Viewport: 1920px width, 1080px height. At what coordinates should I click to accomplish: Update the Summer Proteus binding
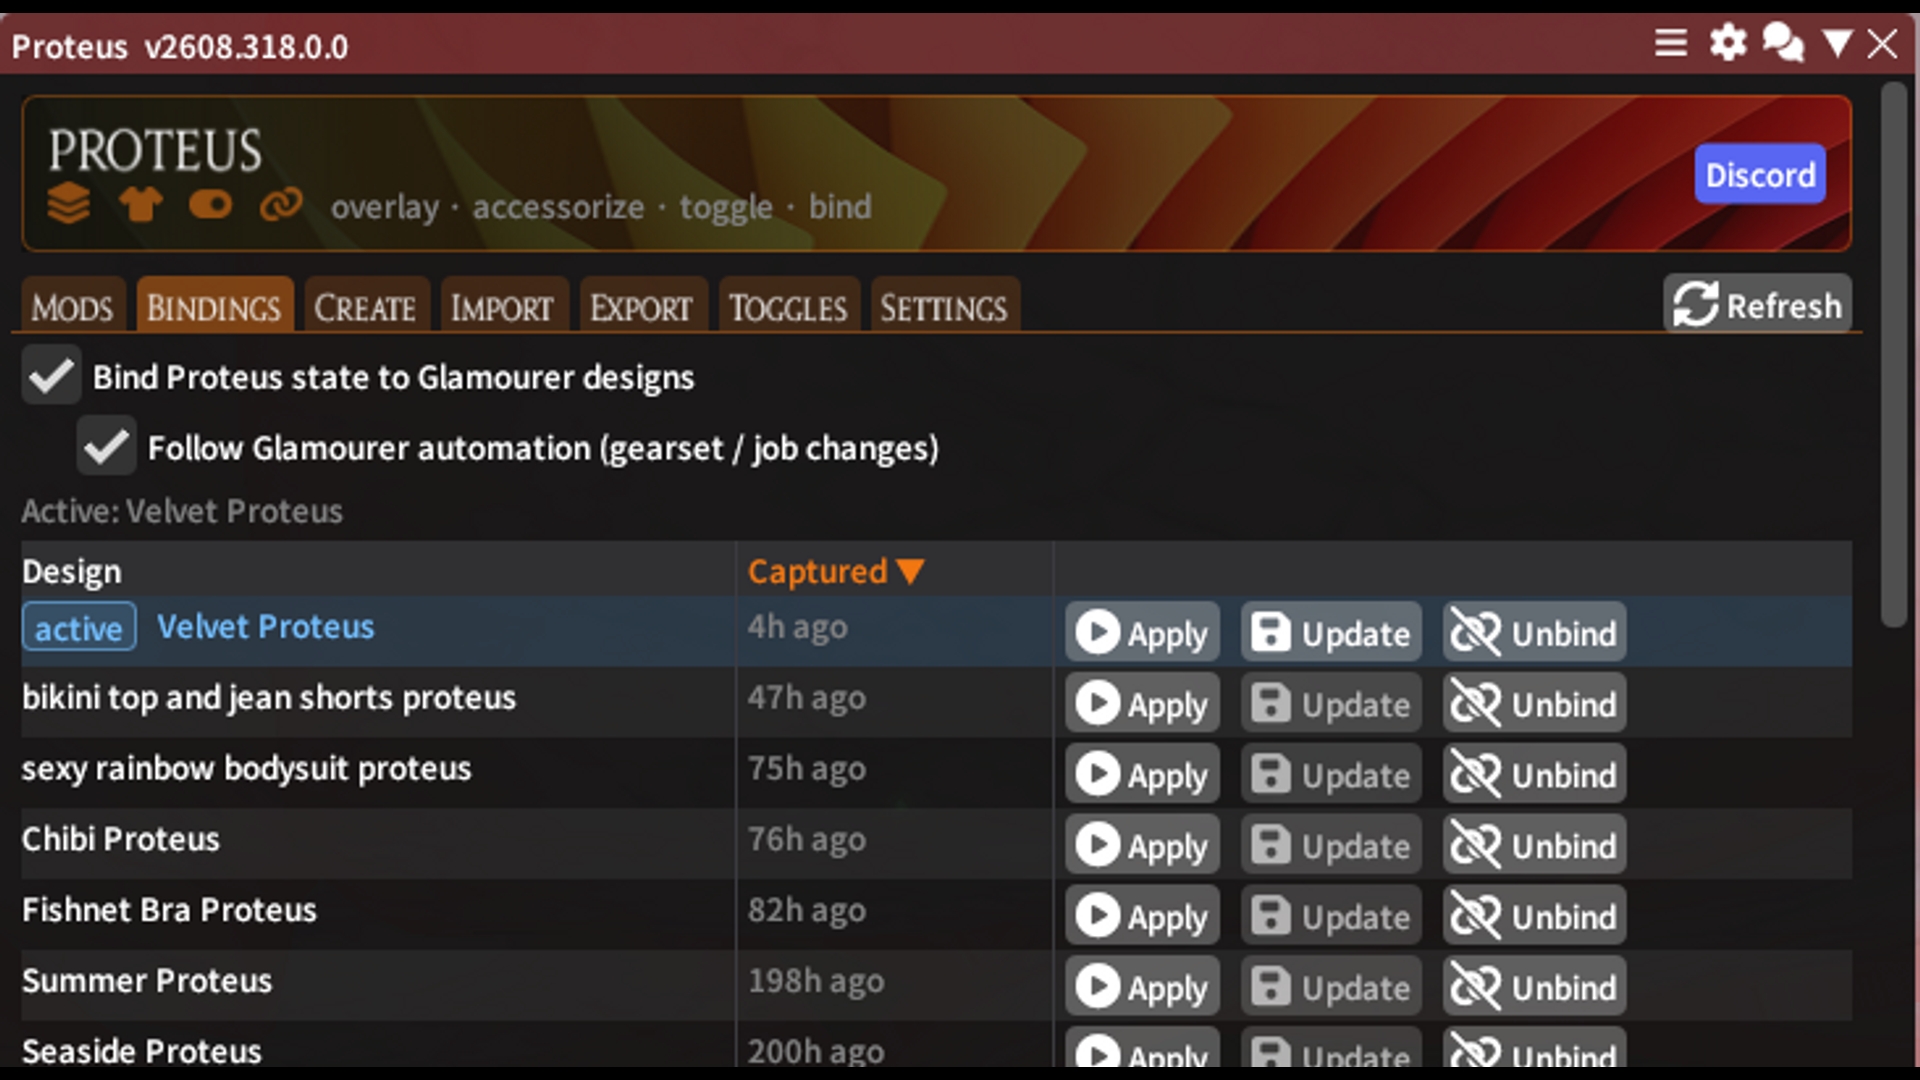(1331, 987)
